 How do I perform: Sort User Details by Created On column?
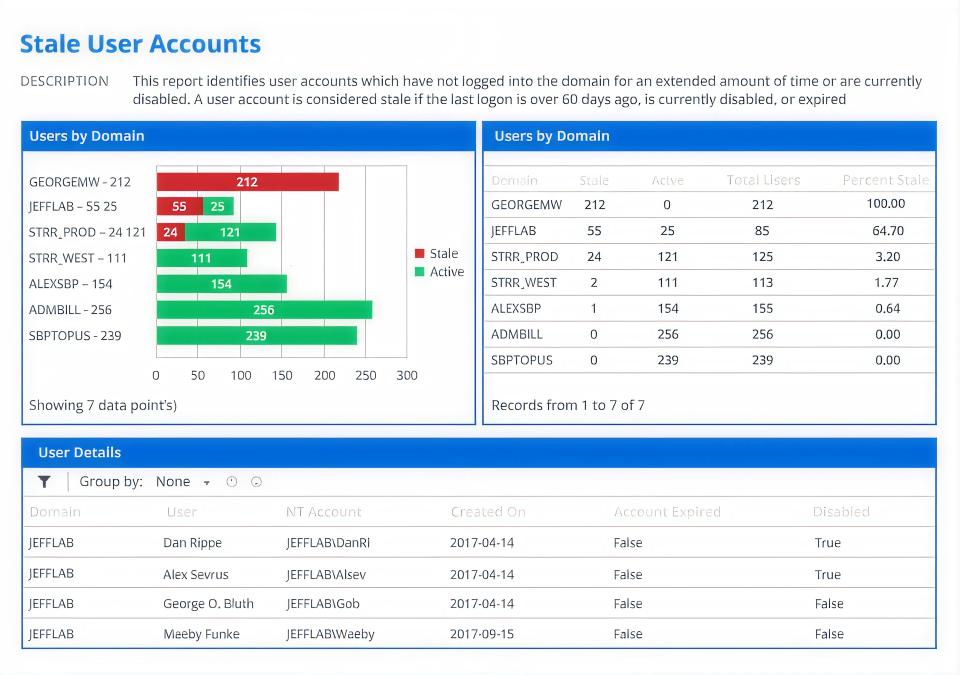click(488, 512)
